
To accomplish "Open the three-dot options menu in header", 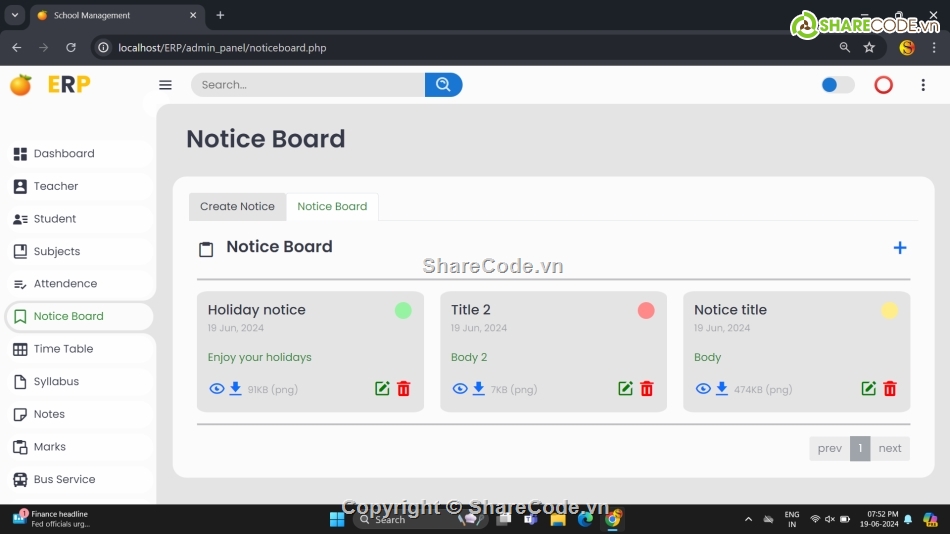I will pyautogui.click(x=923, y=85).
